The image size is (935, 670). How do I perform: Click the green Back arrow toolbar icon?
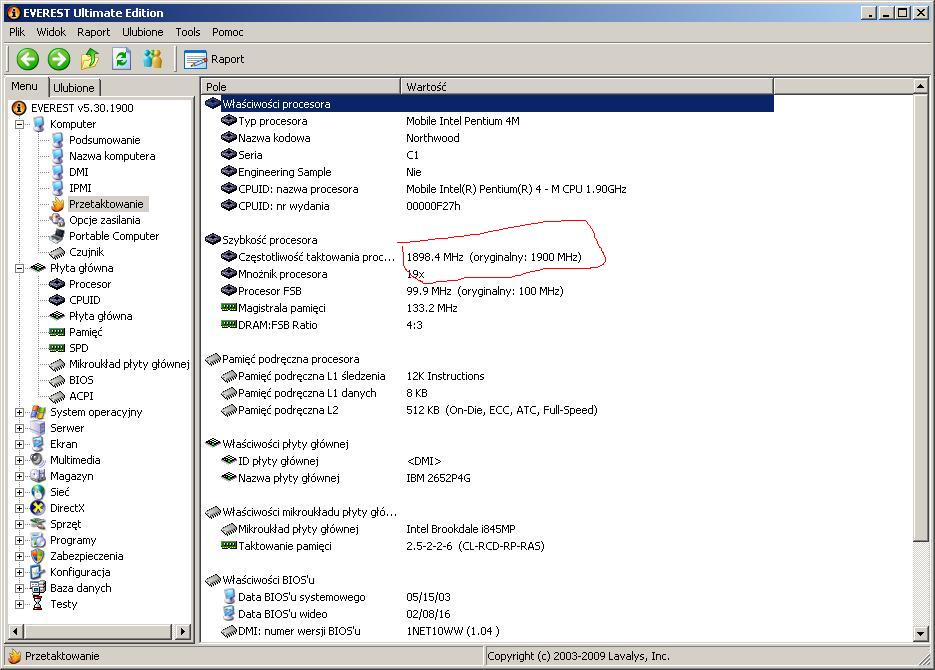(x=27, y=59)
